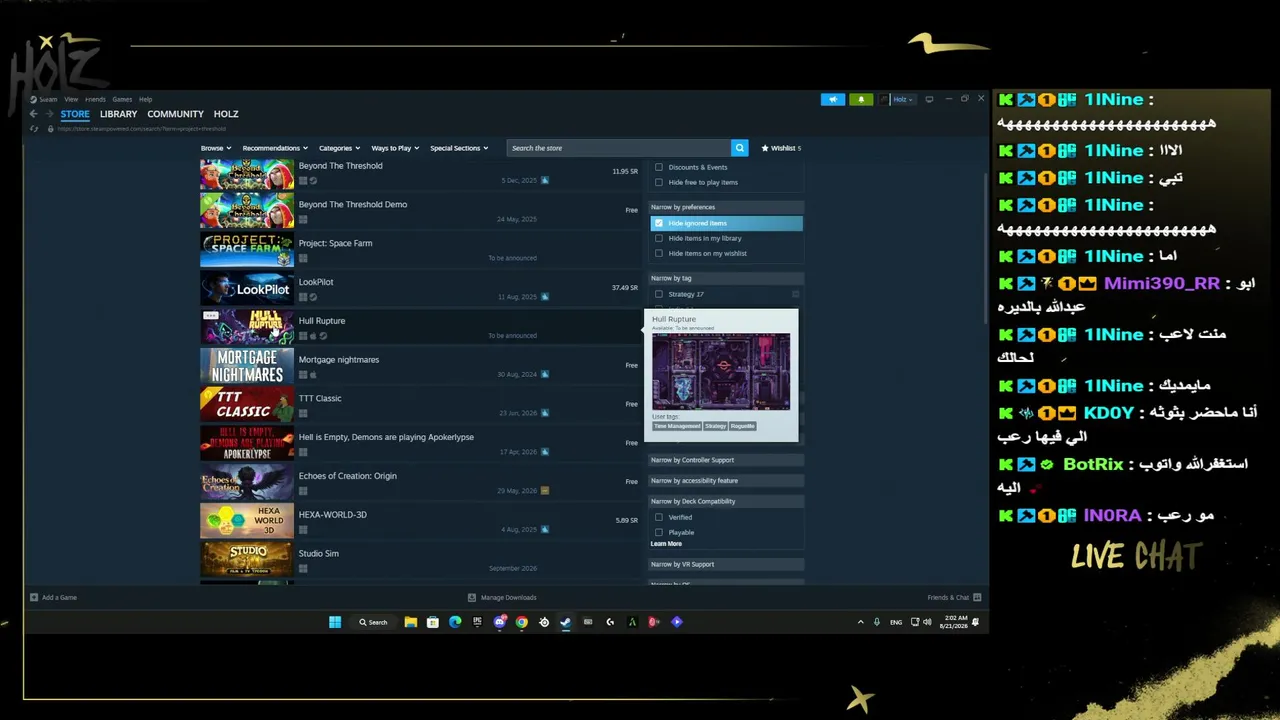
Task: Open the Categories dropdown
Action: pyautogui.click(x=340, y=148)
